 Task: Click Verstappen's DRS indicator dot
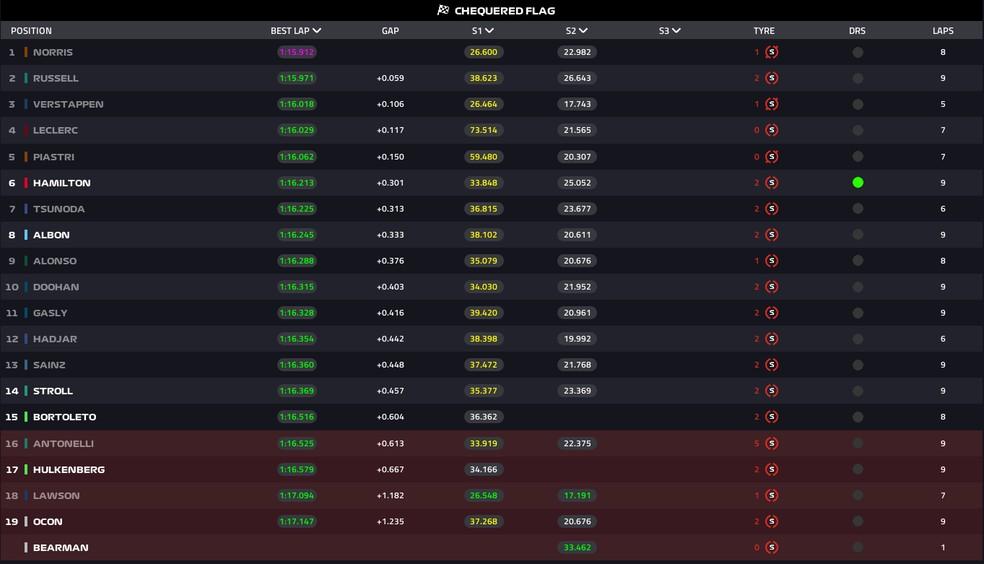[x=858, y=104]
